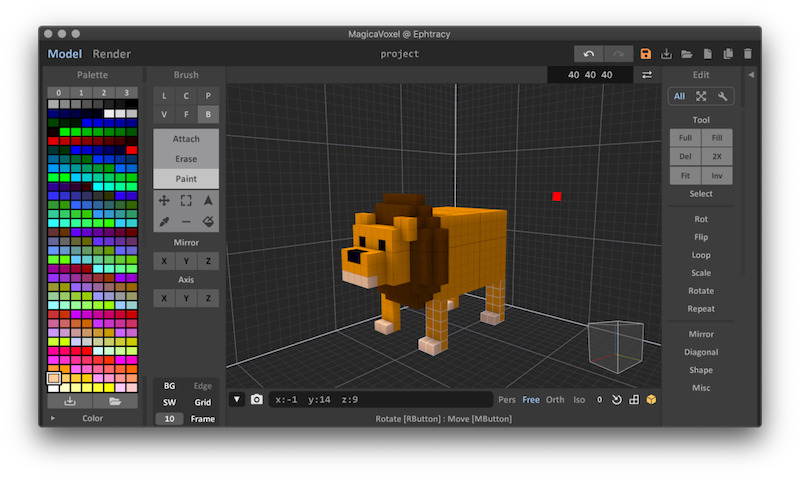Toggle mirror X axis button

tap(164, 261)
